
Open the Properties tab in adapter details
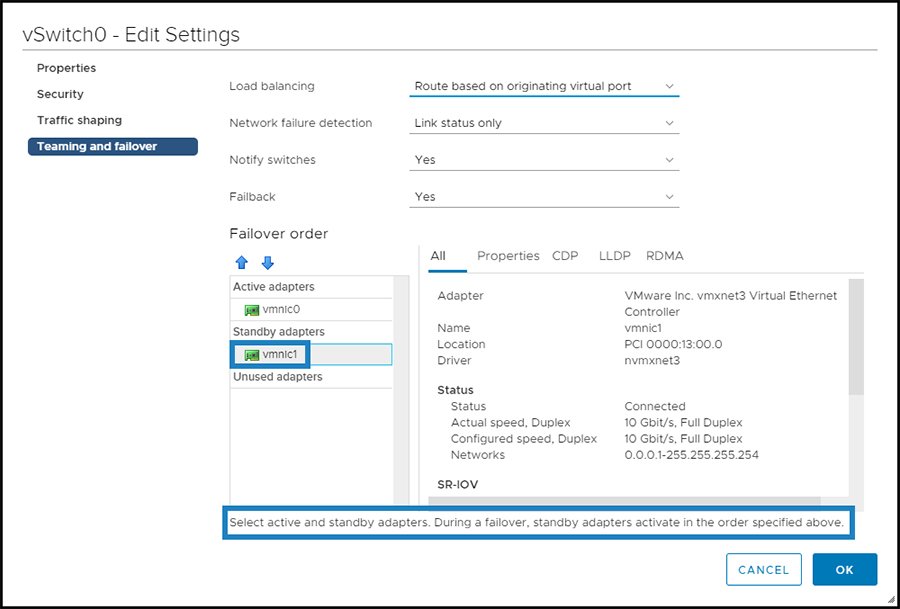508,256
